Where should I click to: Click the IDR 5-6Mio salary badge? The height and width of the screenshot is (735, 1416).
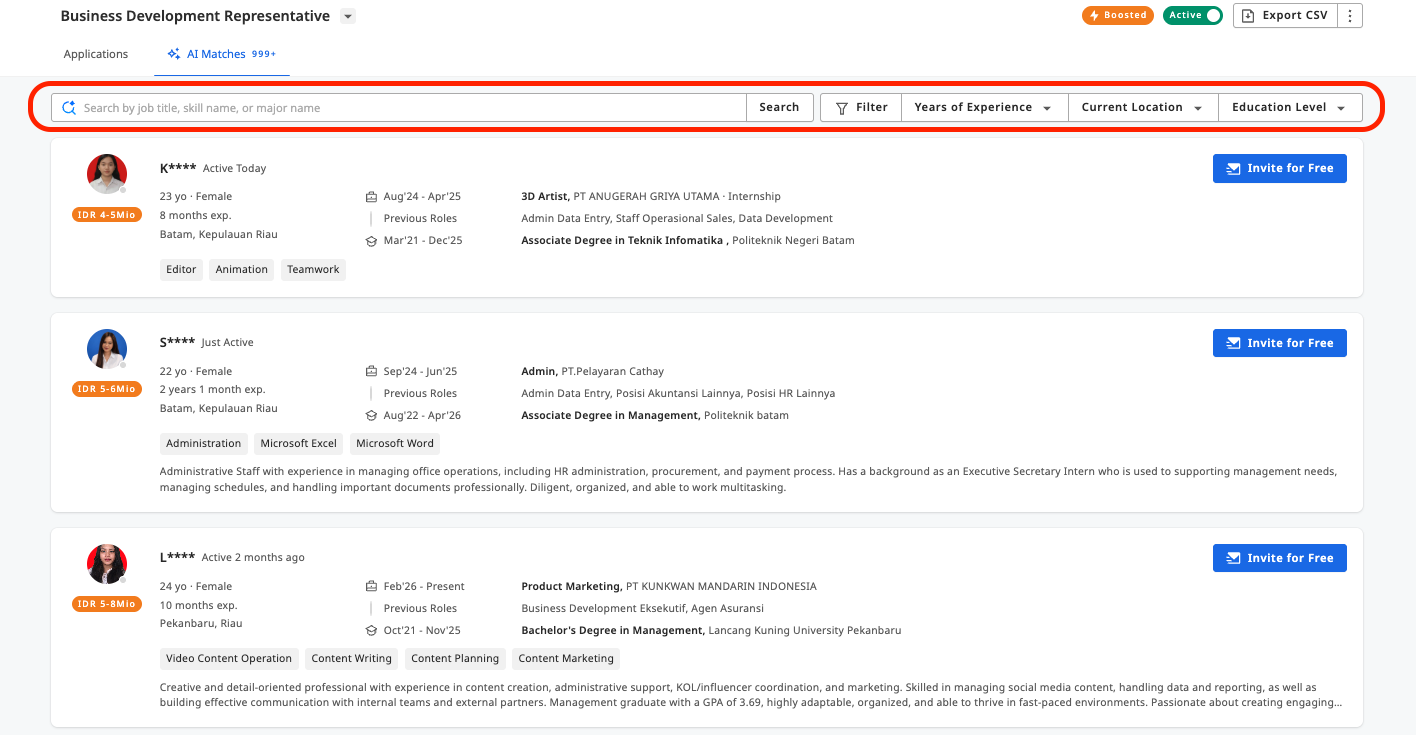107,389
